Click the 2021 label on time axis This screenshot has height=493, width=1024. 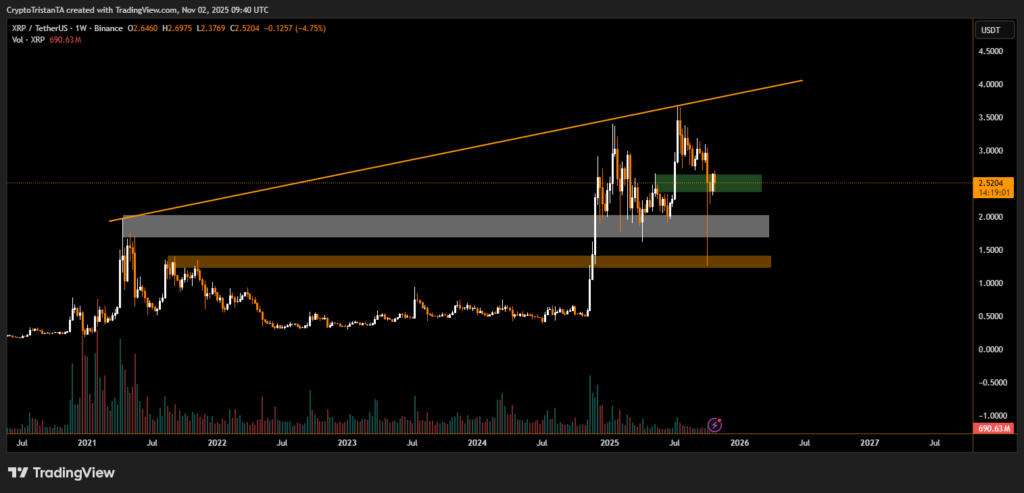point(86,441)
